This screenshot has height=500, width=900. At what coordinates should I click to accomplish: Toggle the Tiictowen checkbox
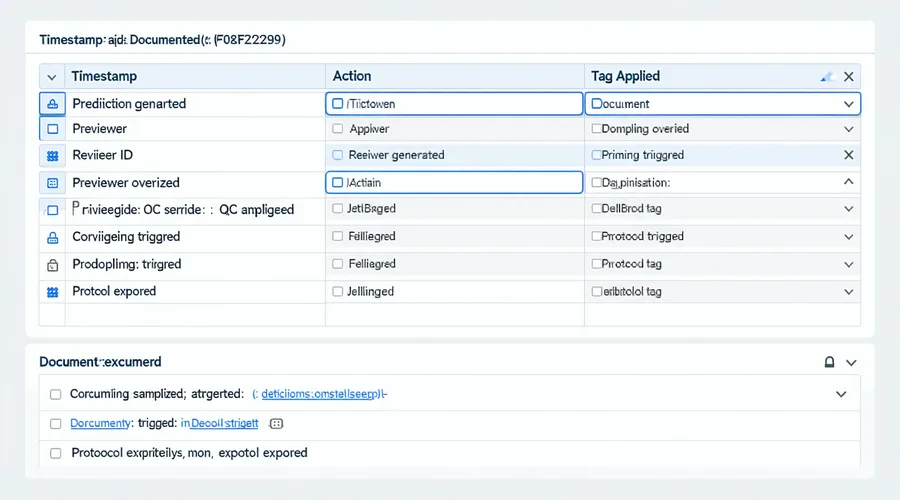click(x=338, y=104)
